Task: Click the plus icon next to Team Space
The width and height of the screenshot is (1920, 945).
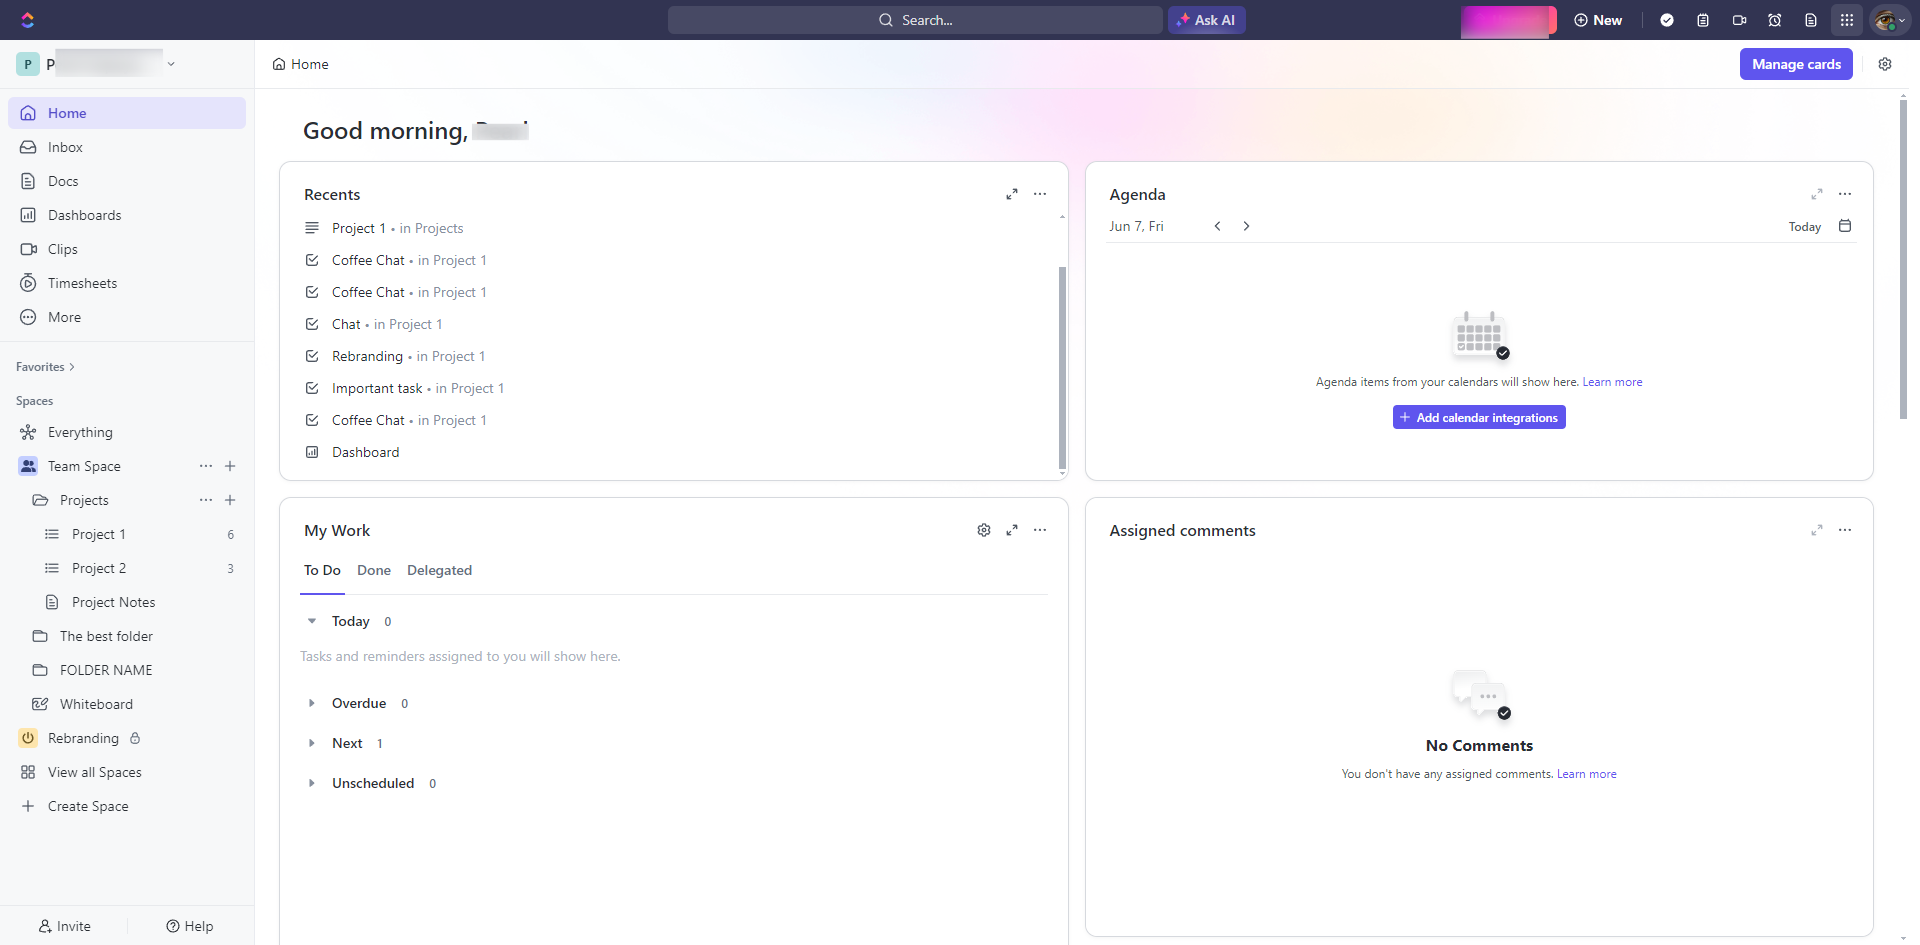Action: pyautogui.click(x=230, y=466)
